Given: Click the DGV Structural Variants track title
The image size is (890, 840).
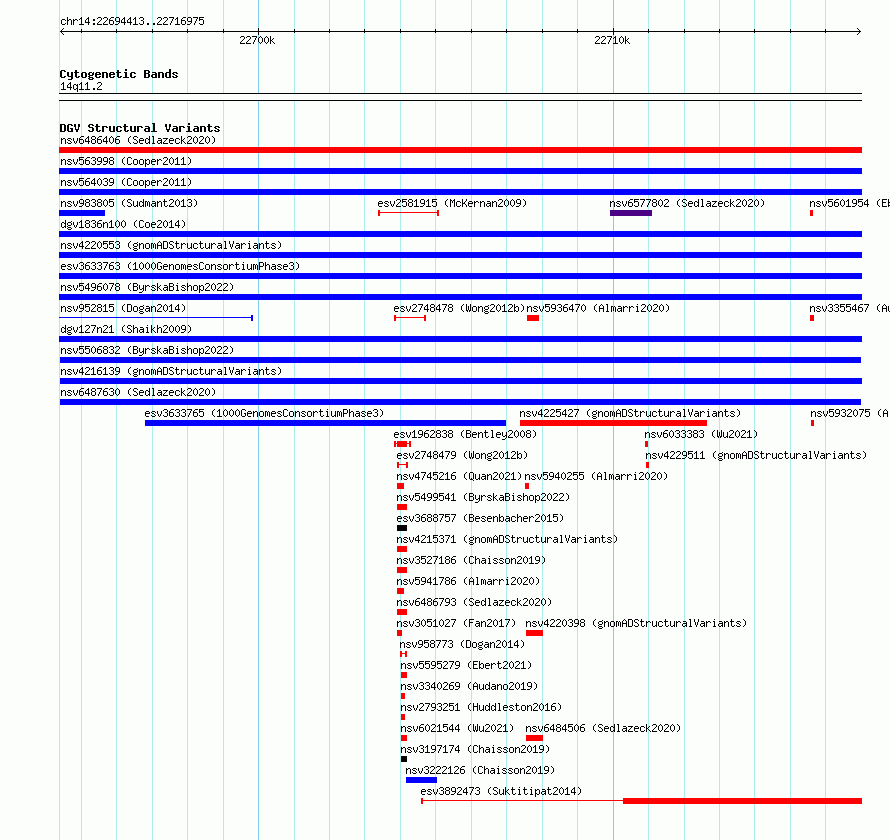Looking at the screenshot, I should point(140,128).
